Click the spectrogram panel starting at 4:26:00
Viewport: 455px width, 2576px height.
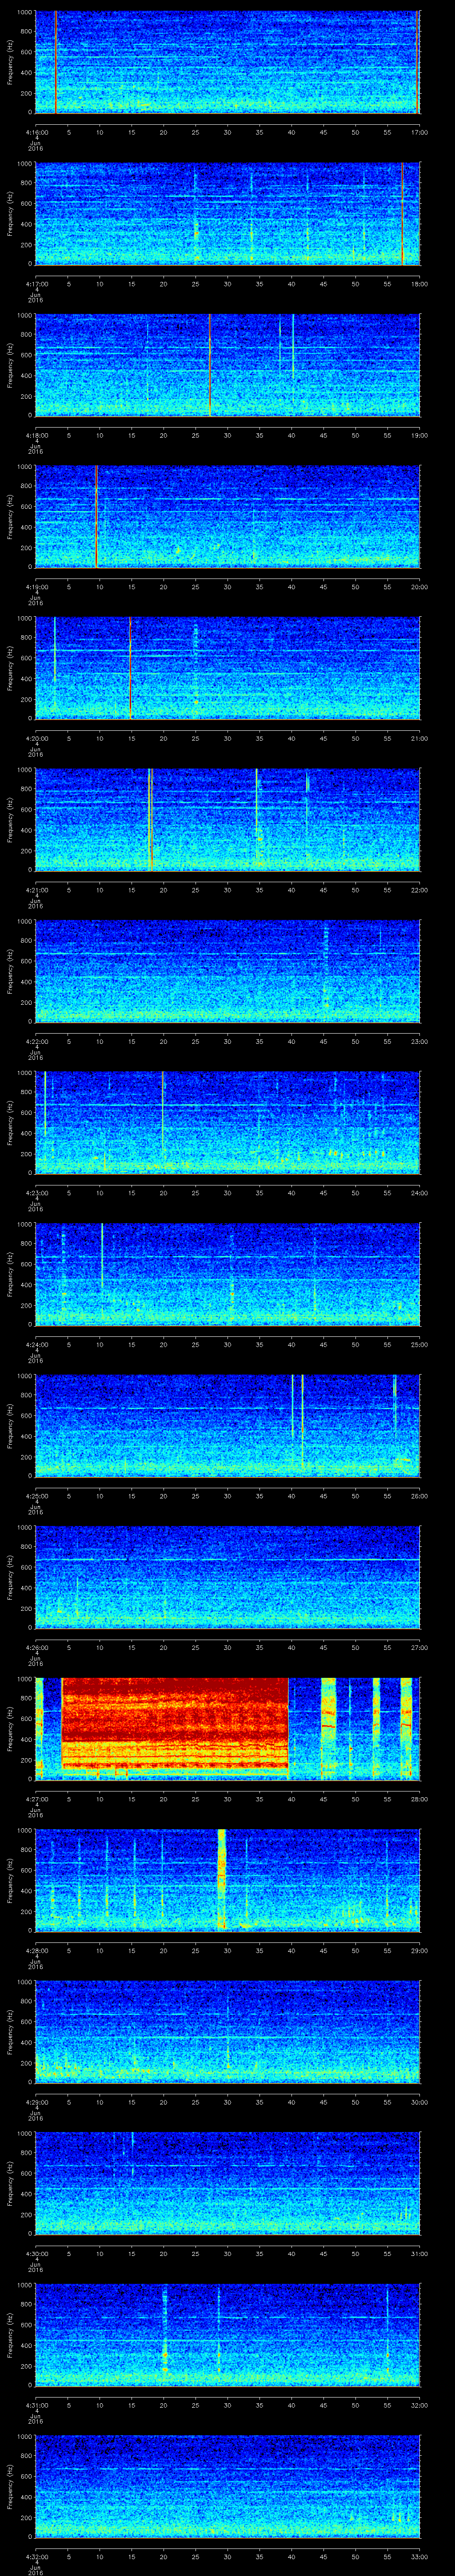tap(227, 1577)
